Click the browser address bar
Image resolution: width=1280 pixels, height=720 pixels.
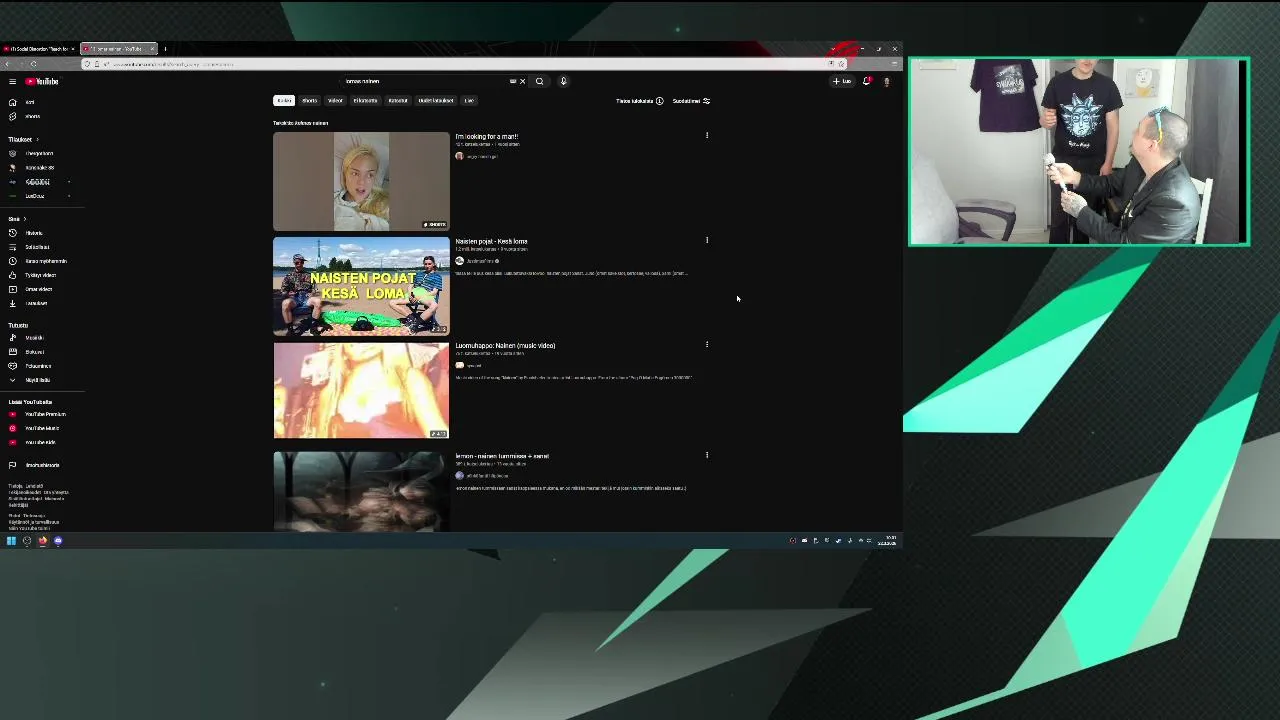tap(465, 64)
